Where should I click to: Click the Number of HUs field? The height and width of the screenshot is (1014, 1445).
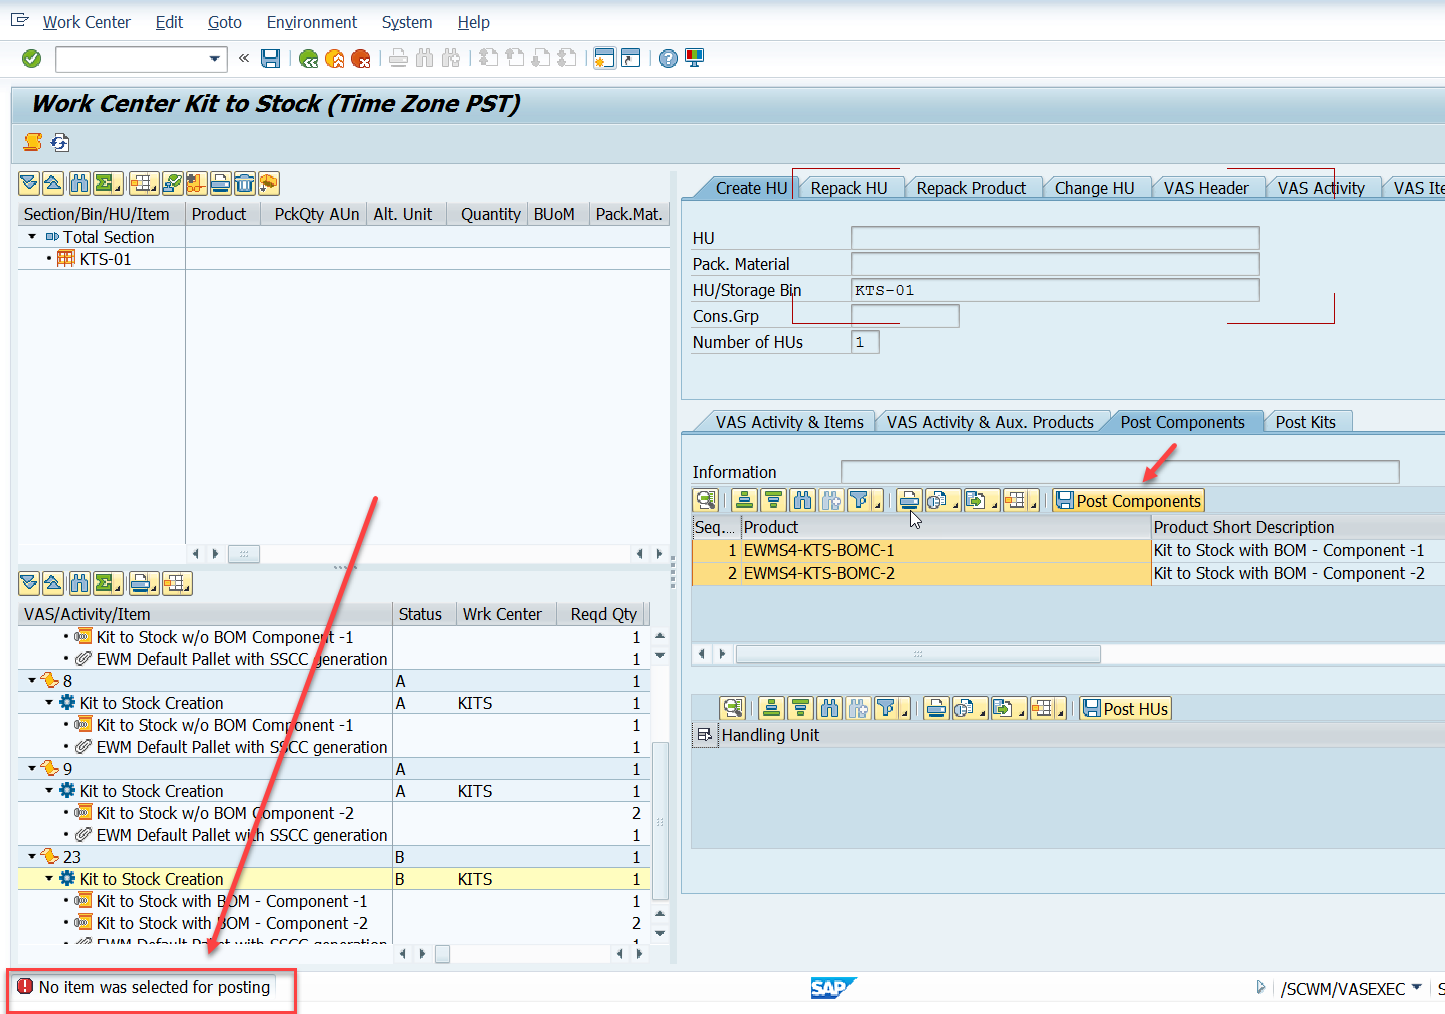[865, 342]
